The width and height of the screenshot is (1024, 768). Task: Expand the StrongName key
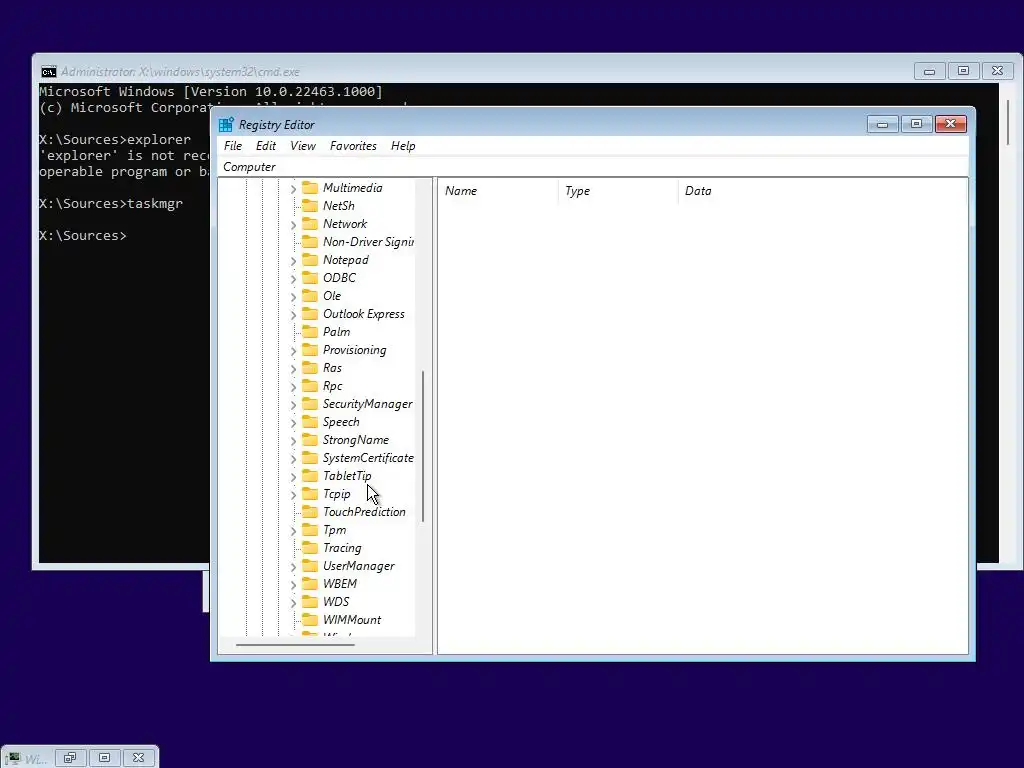pyautogui.click(x=293, y=441)
